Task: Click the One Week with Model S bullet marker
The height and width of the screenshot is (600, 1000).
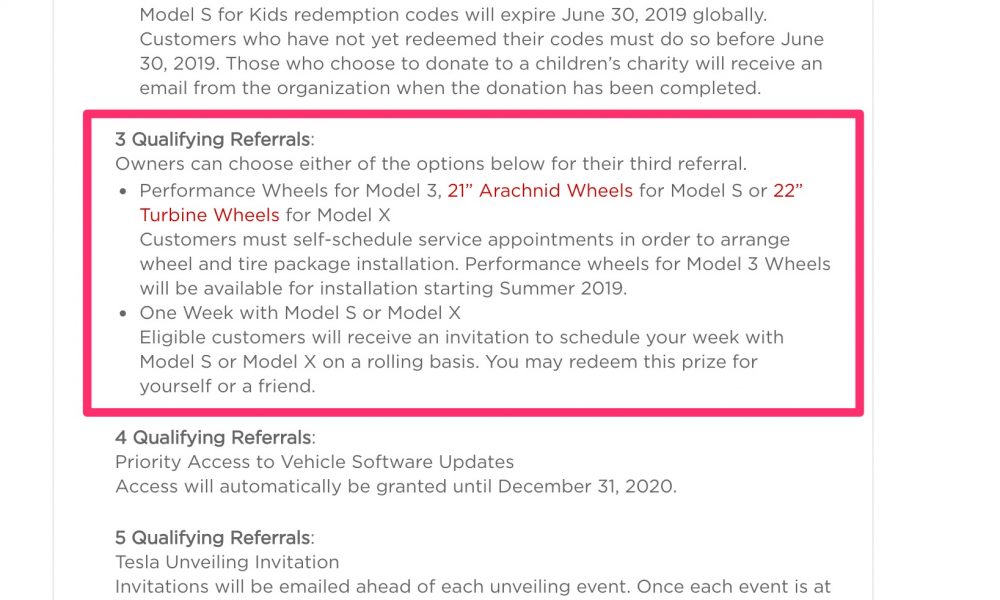Action: click(x=123, y=314)
